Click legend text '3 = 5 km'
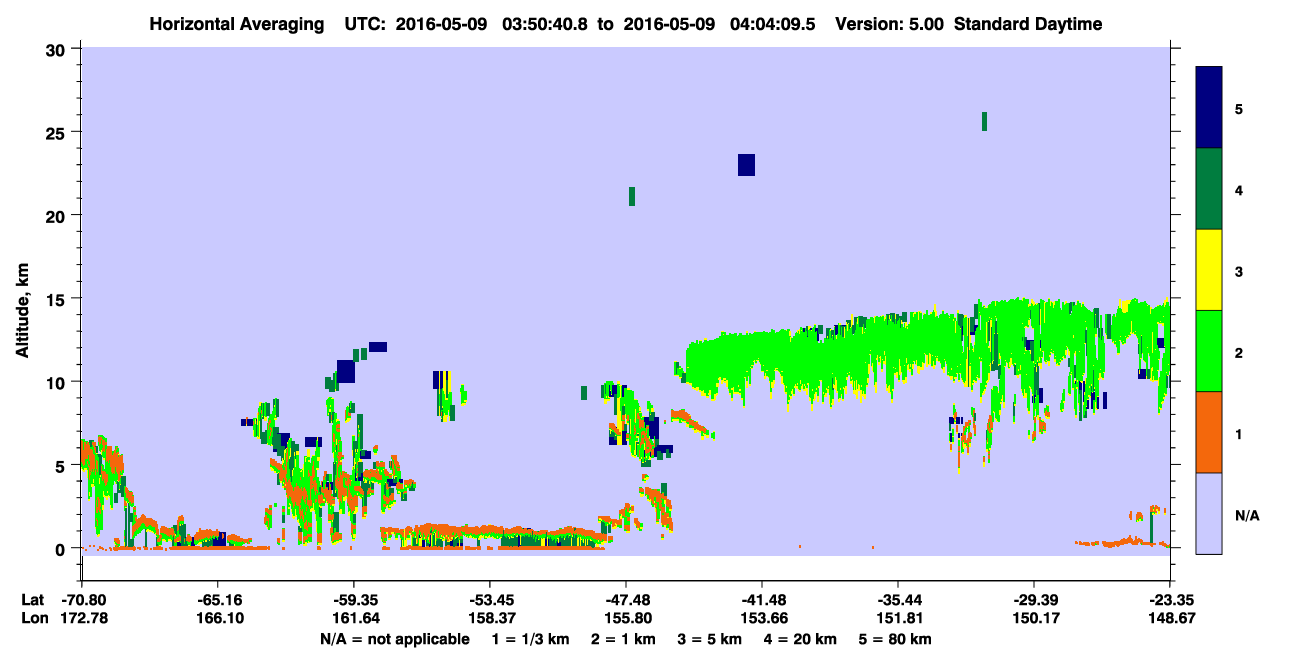Screen dimensions: 1300x667 (x=710, y=639)
